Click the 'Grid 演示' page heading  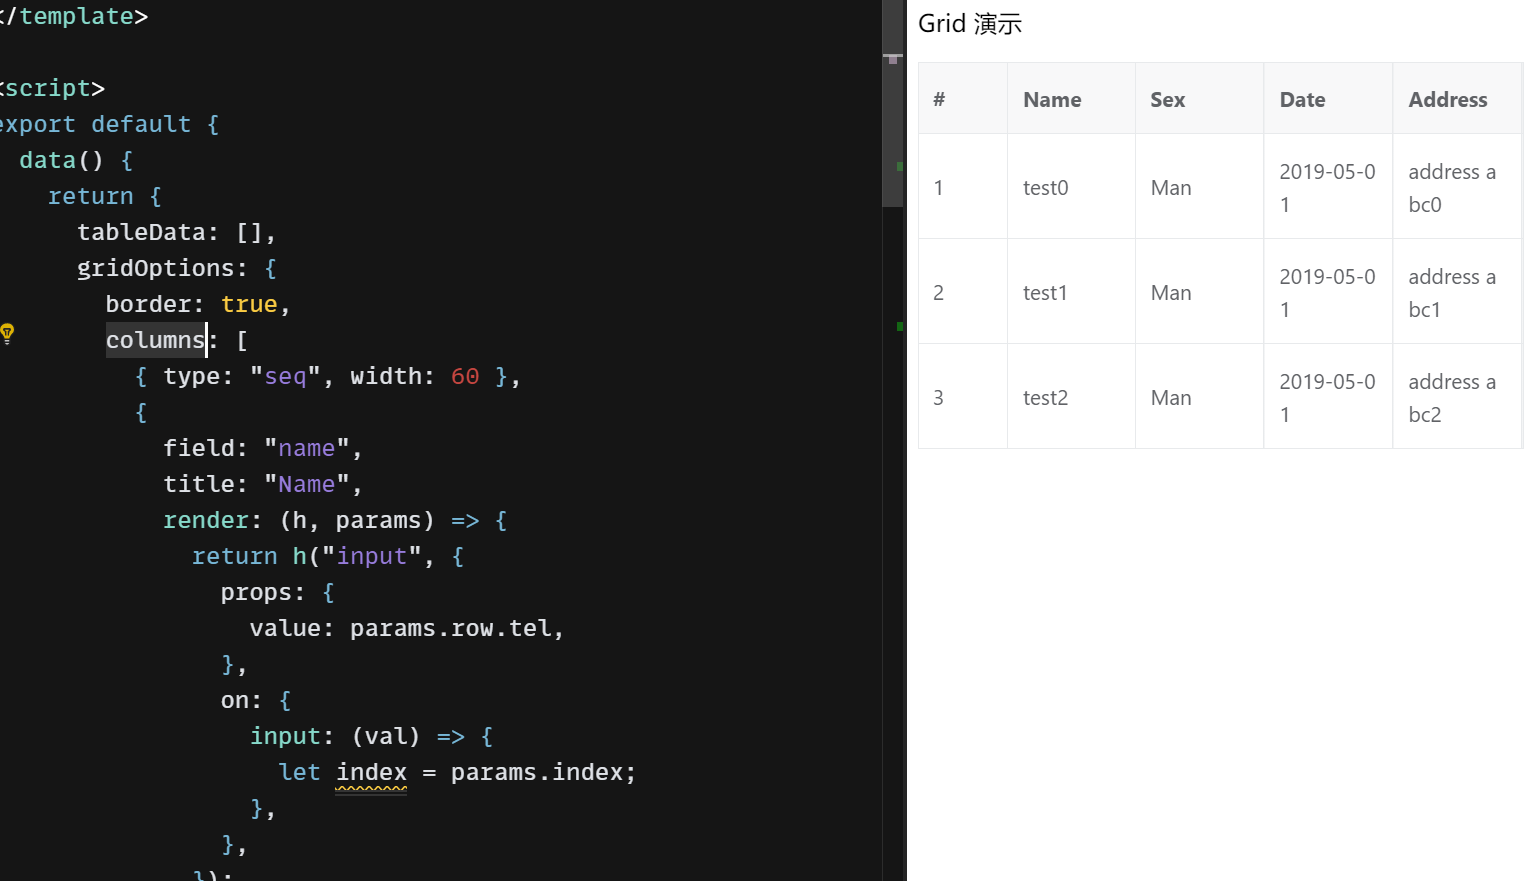point(970,23)
